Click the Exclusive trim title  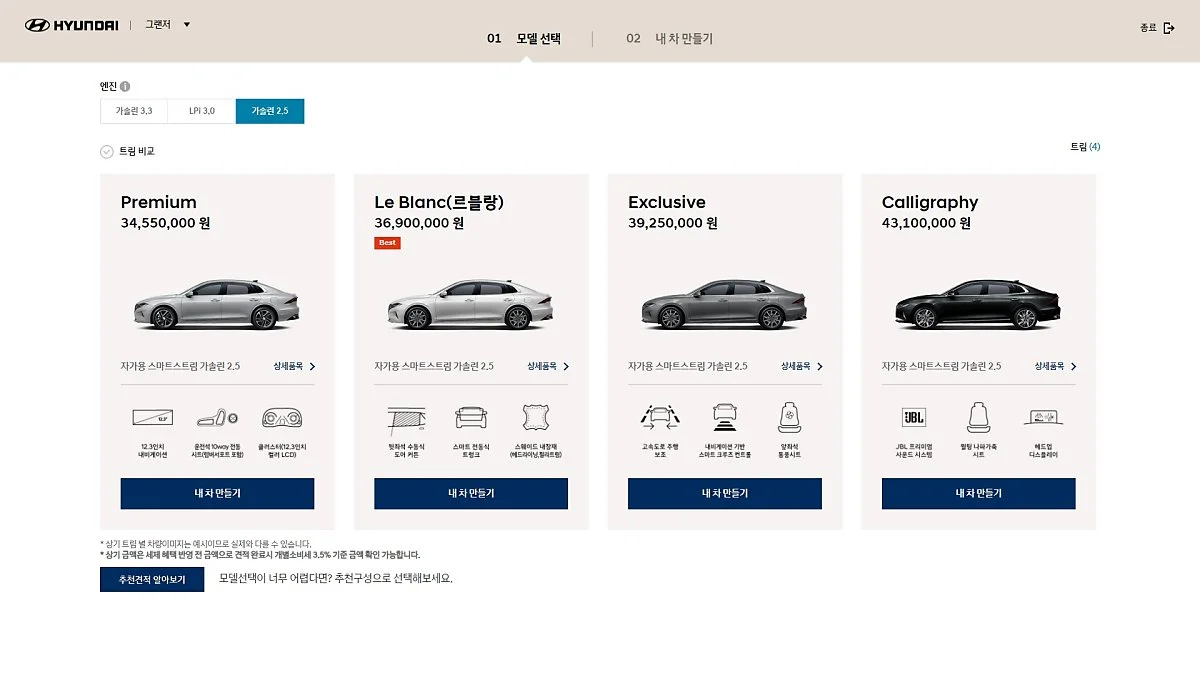[x=667, y=202]
